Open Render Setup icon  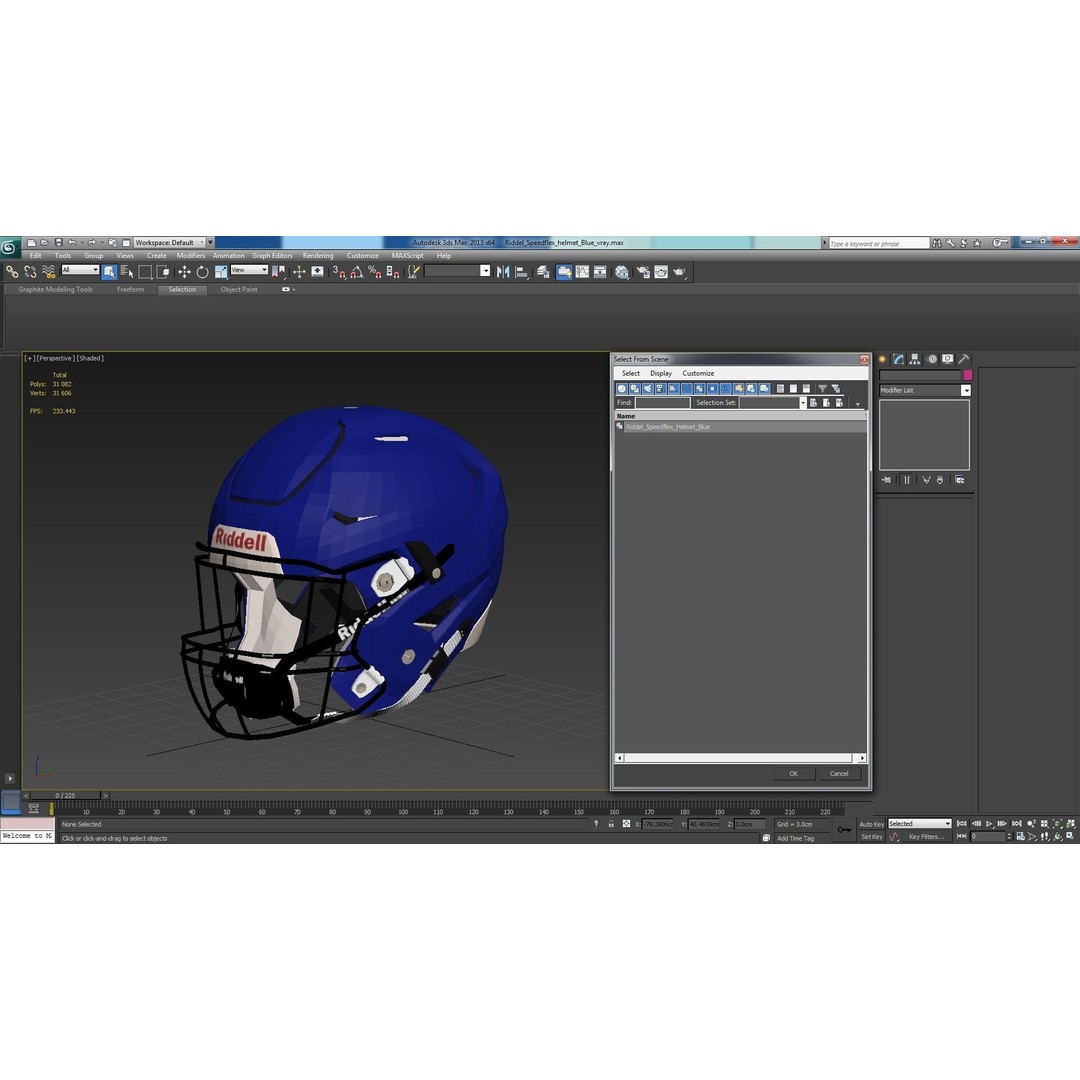(643, 272)
